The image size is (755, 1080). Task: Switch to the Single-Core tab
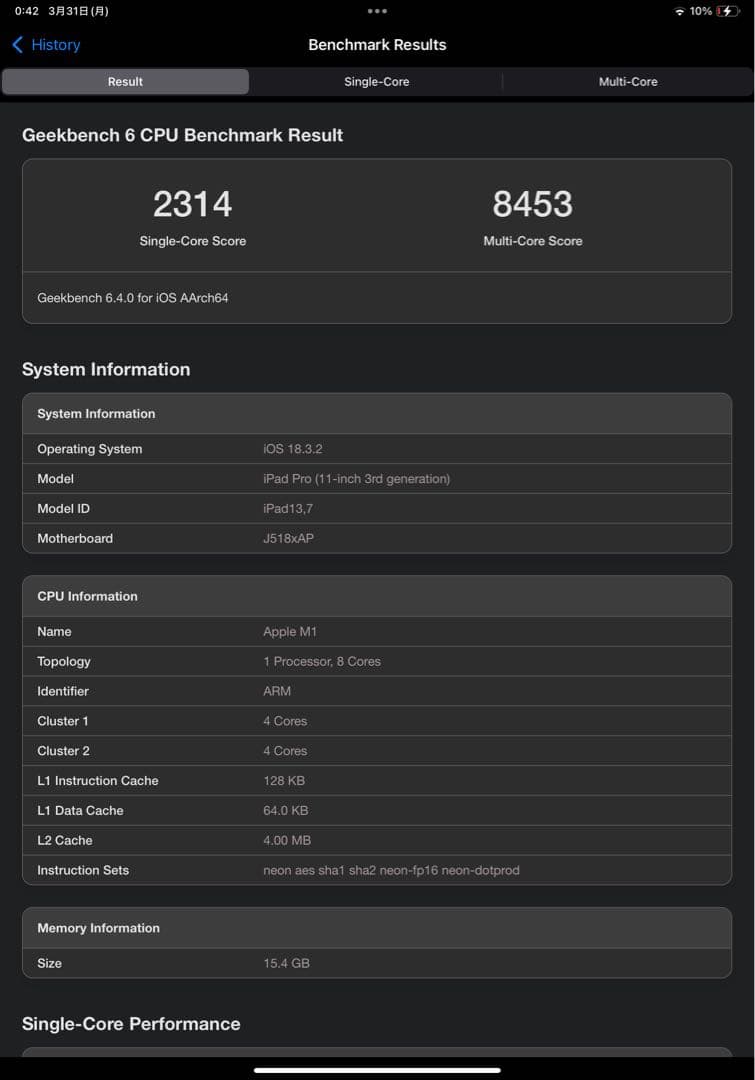pos(376,81)
